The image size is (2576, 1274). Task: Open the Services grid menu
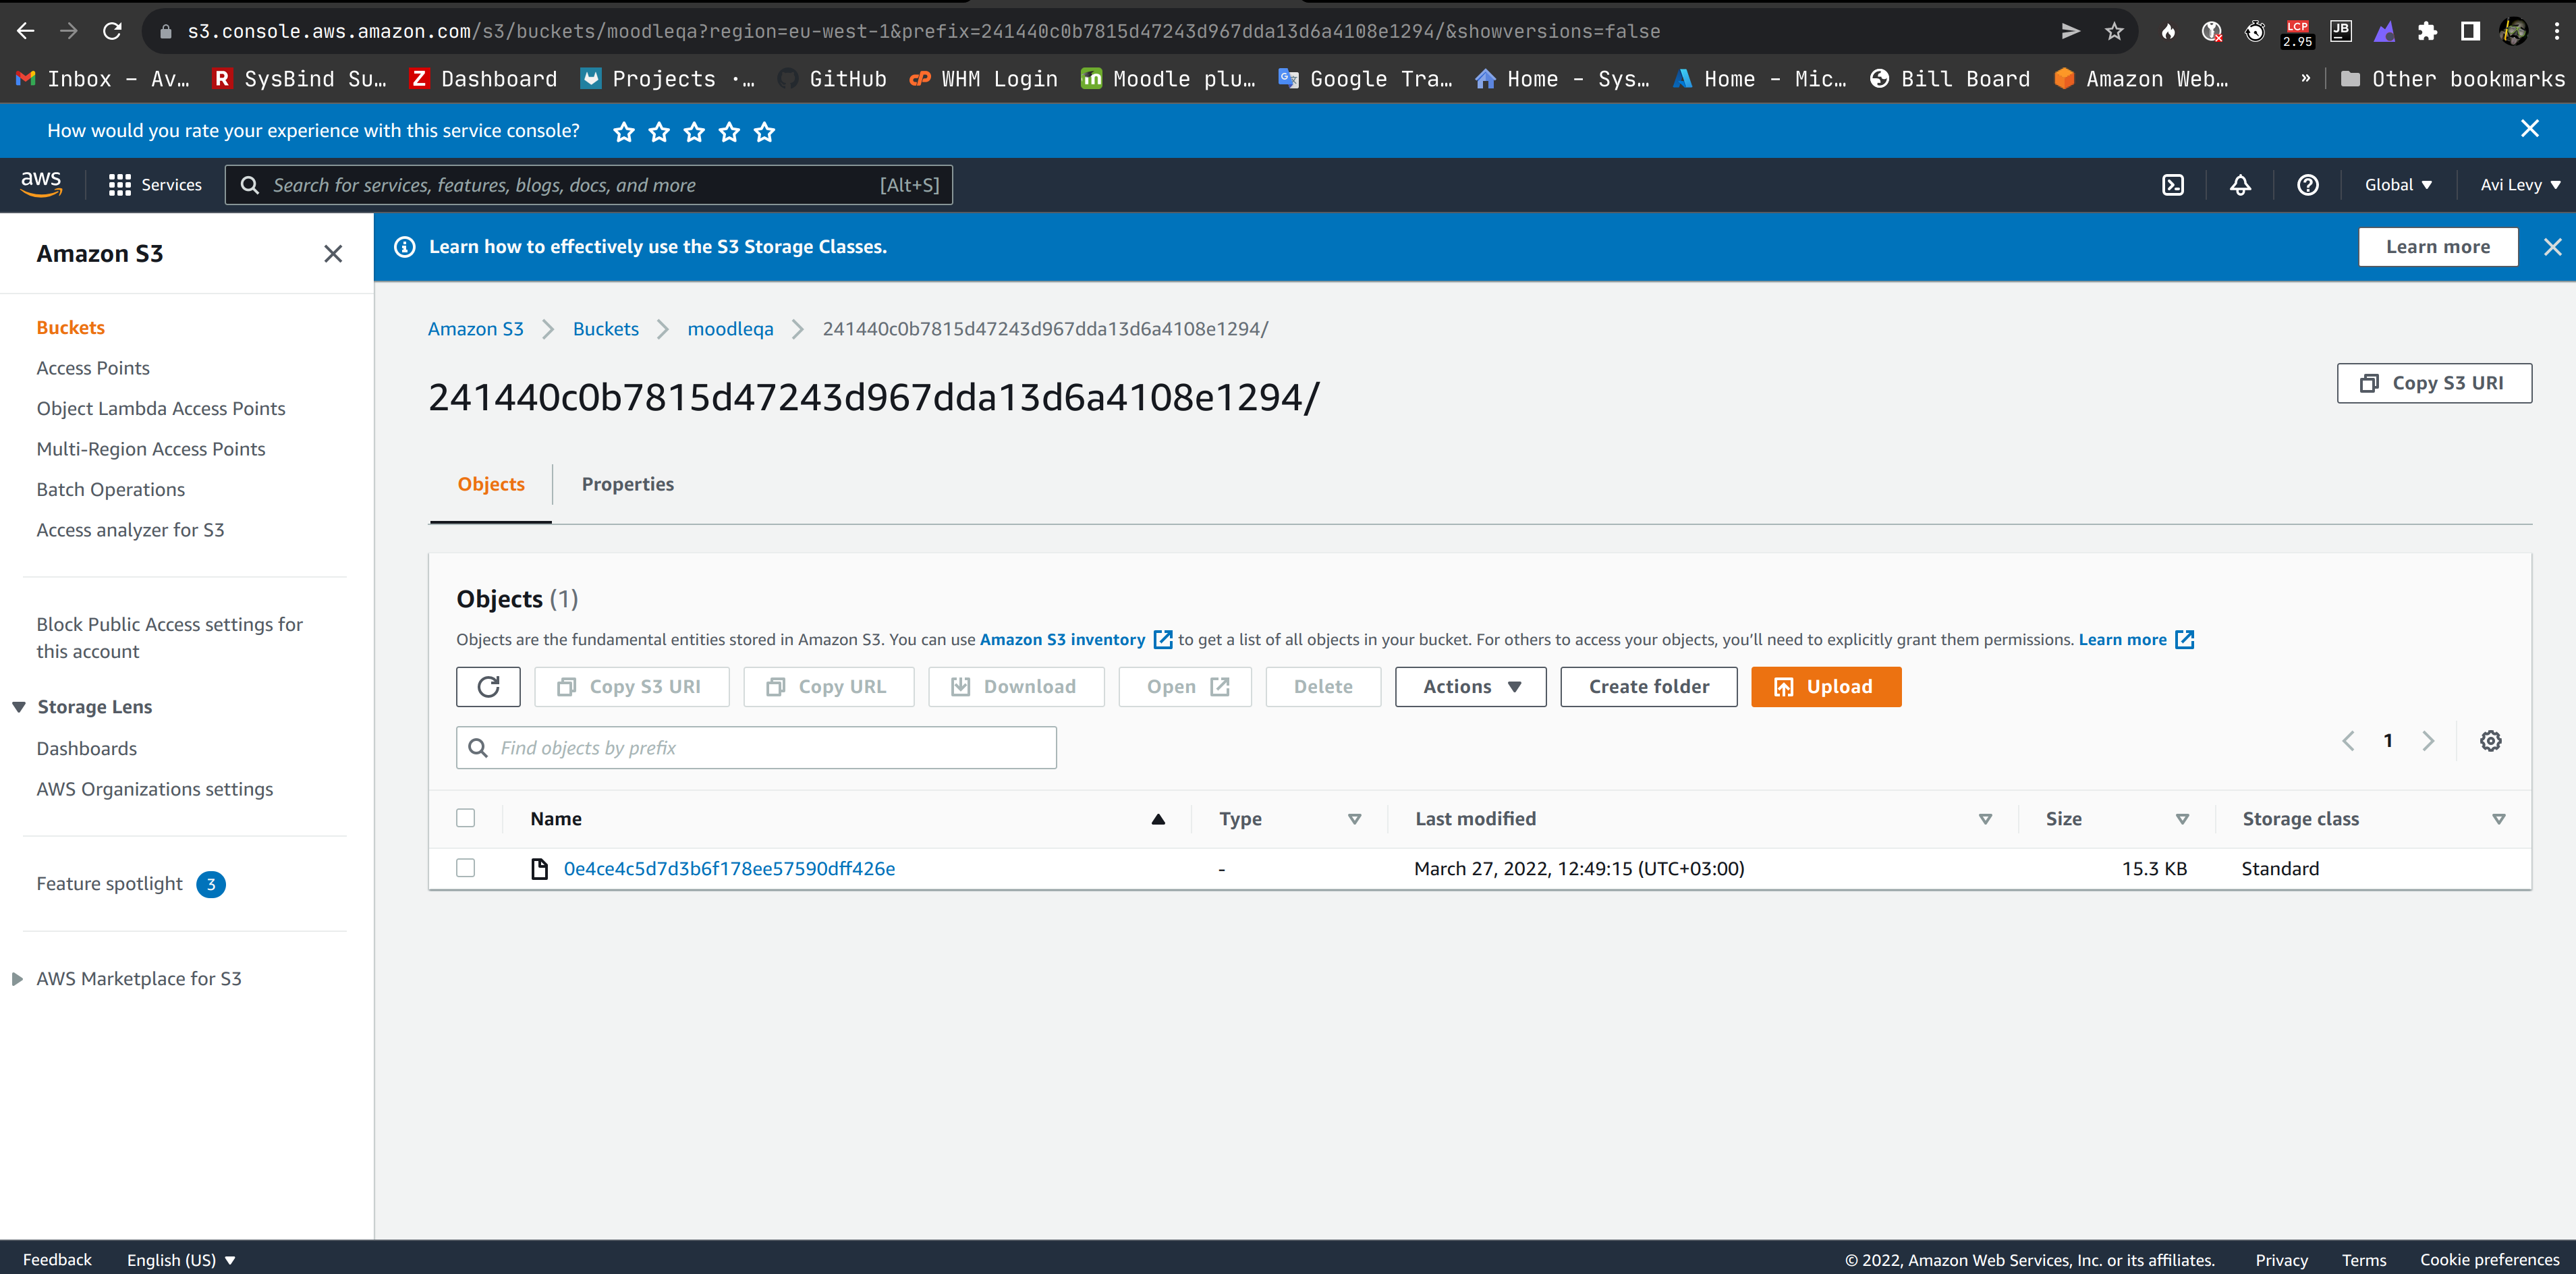pos(155,185)
